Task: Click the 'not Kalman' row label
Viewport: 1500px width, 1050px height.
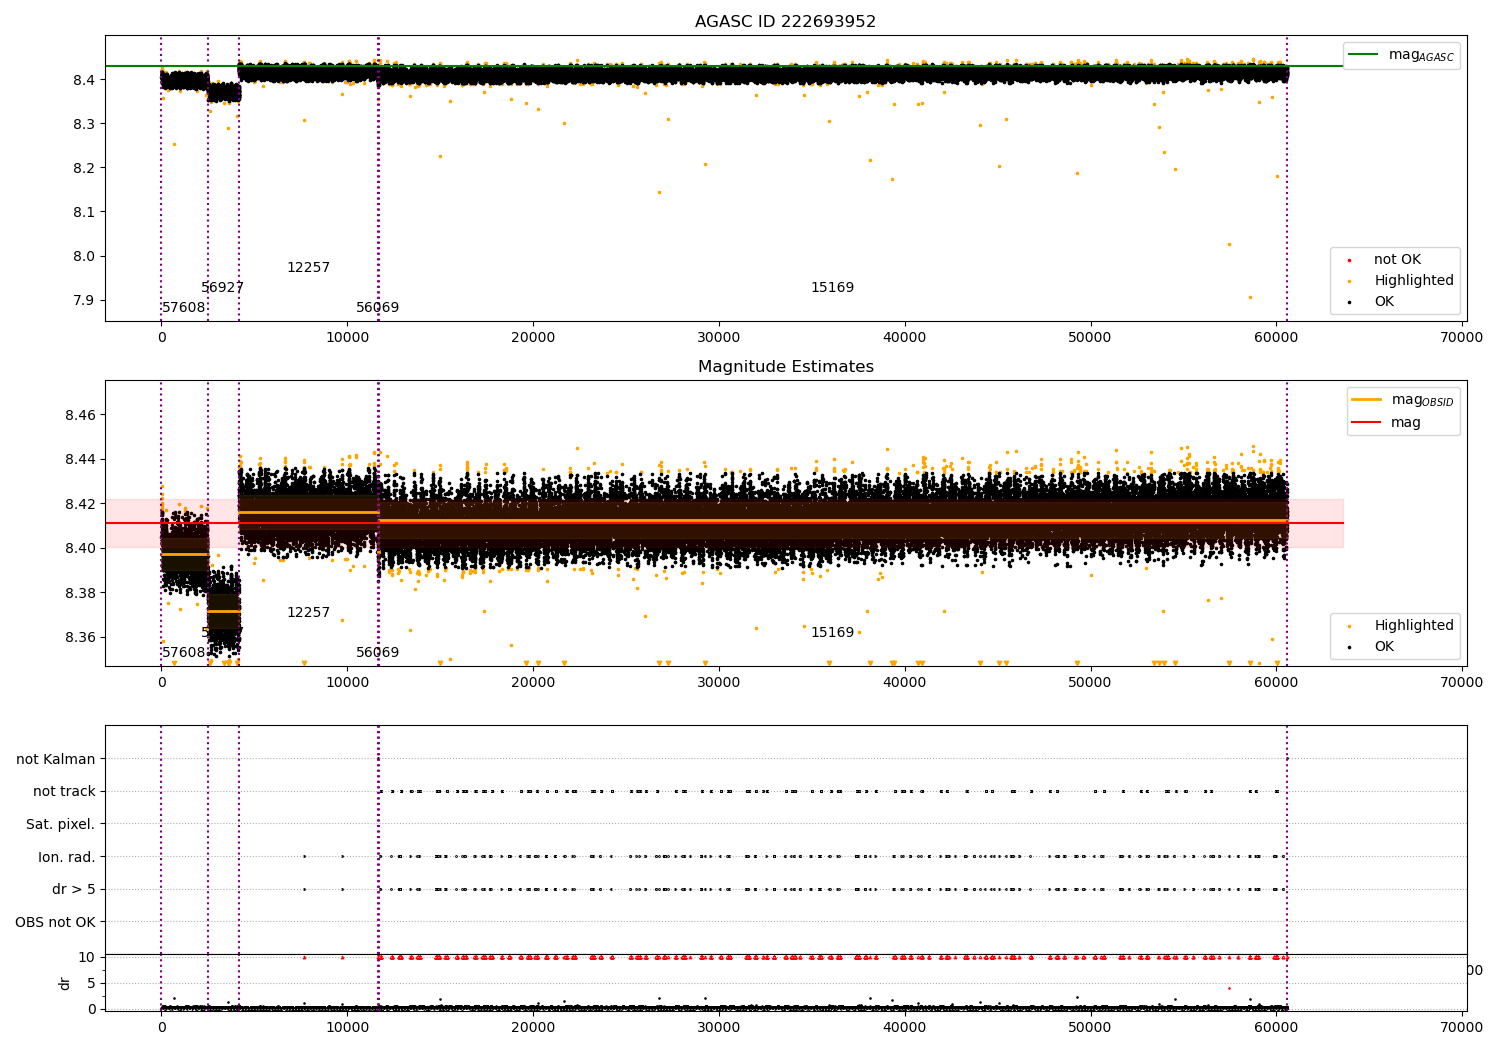Action: (x=56, y=760)
